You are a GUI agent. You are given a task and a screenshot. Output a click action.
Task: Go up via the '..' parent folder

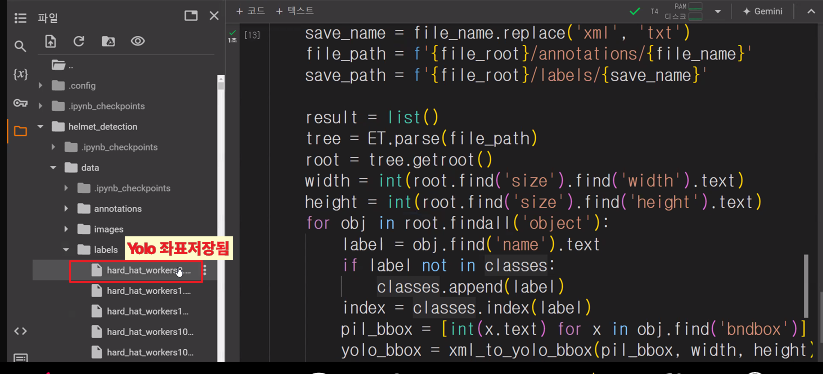click(x=62, y=66)
